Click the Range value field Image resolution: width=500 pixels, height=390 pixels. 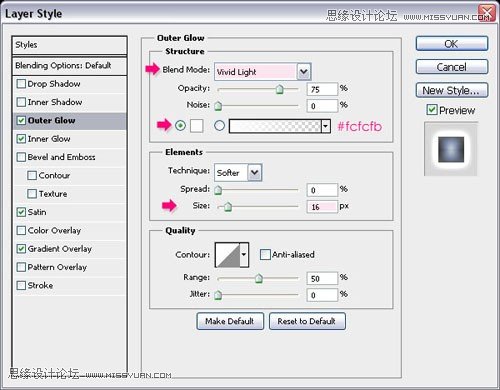coord(322,278)
